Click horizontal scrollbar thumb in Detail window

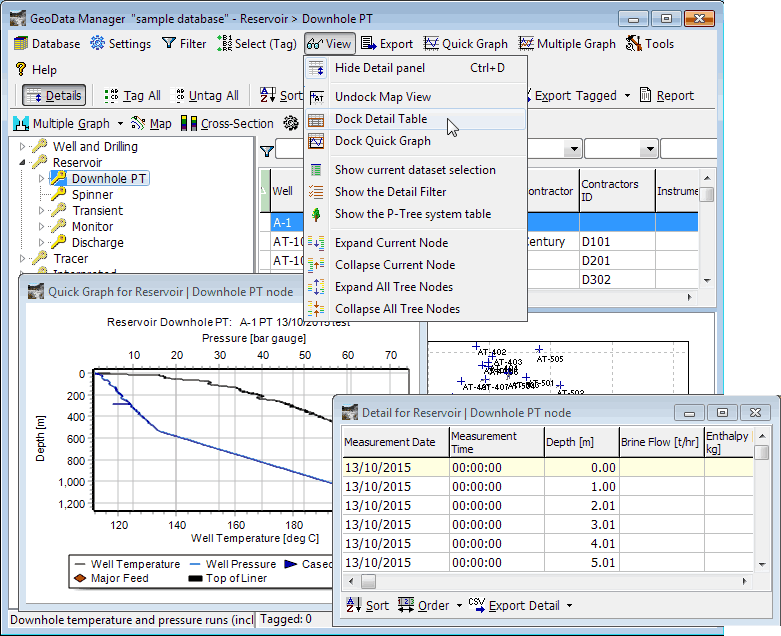369,581
